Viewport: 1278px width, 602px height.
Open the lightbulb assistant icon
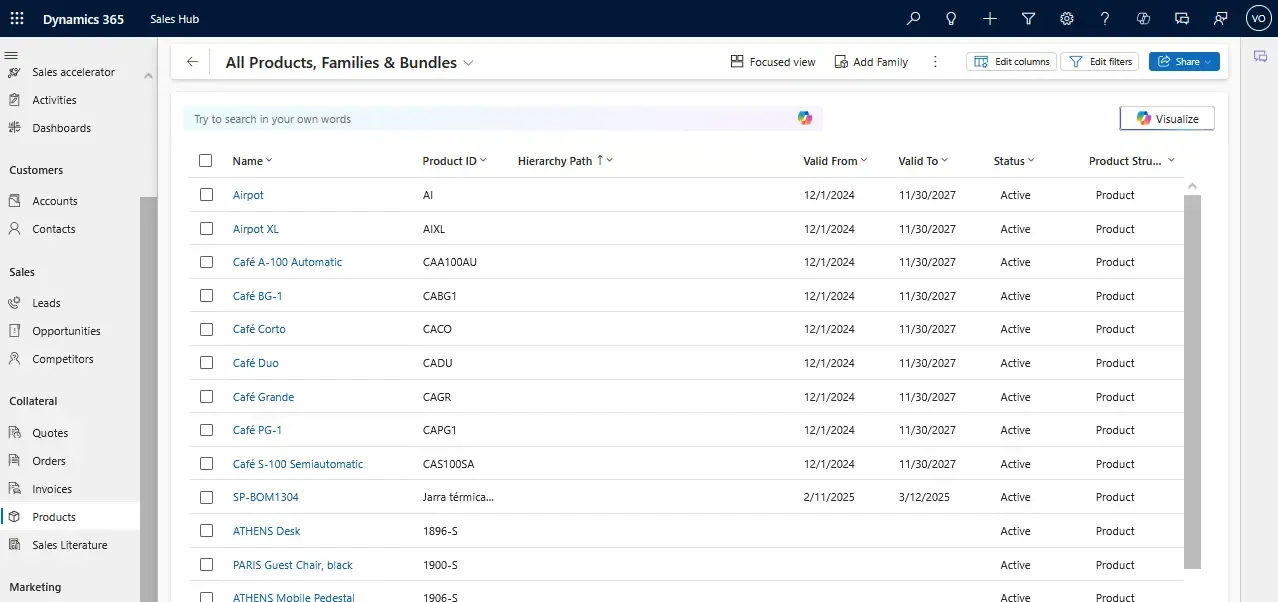click(951, 19)
